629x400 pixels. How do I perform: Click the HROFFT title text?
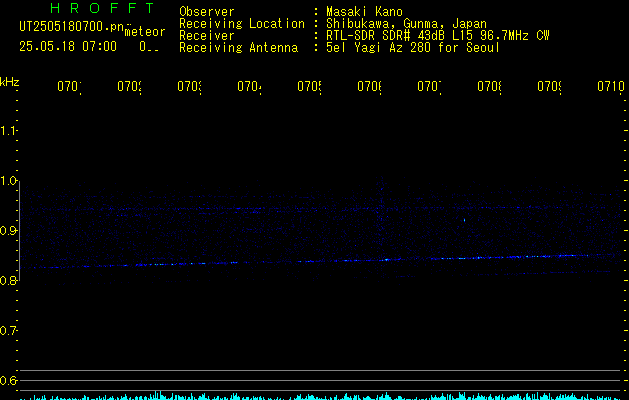pos(103,8)
